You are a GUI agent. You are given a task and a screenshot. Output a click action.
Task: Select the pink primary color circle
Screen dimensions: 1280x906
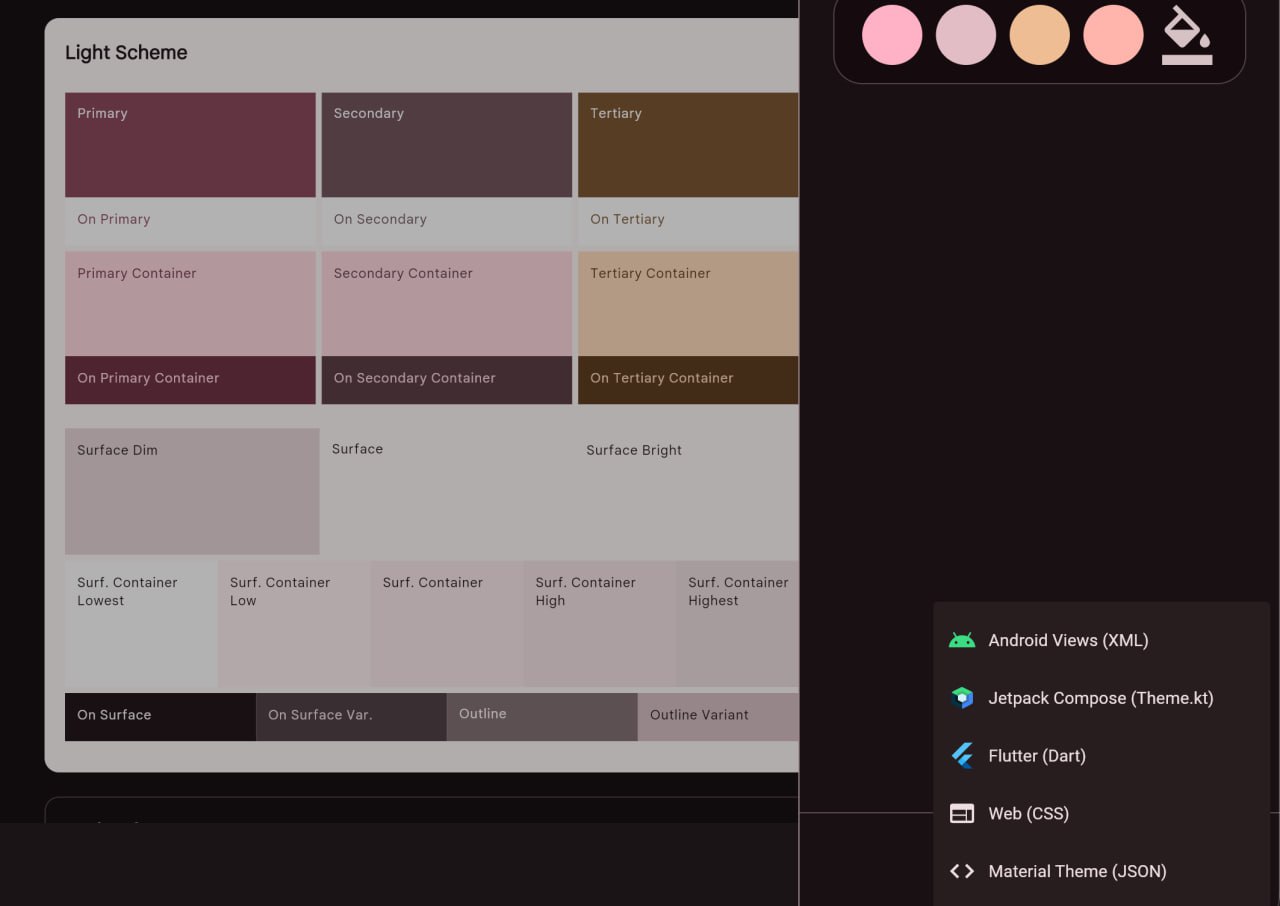892,35
